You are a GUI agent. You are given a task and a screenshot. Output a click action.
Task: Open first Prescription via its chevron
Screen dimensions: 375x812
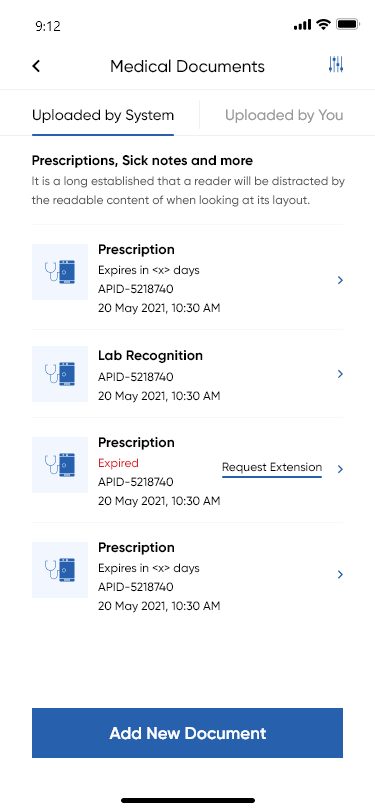click(340, 280)
